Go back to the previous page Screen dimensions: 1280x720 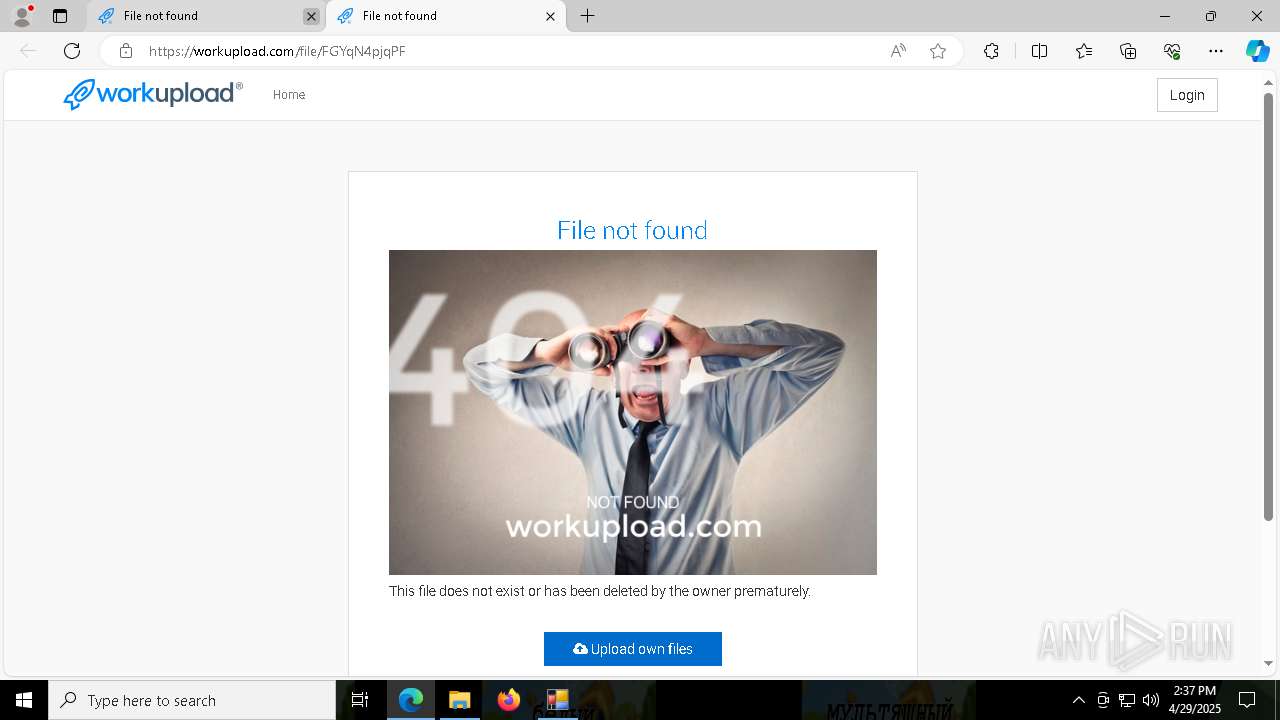[x=28, y=51]
